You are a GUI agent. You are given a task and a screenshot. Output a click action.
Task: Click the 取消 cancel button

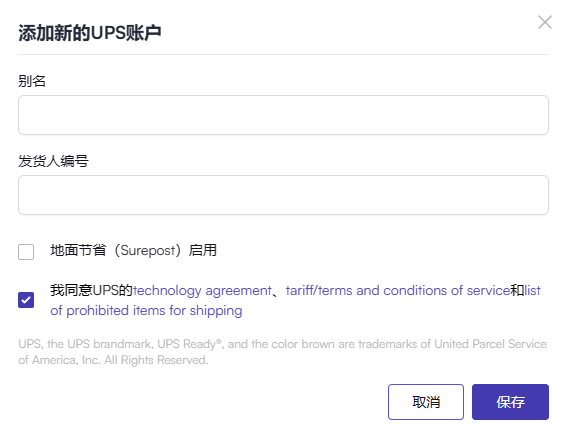pyautogui.click(x=426, y=402)
